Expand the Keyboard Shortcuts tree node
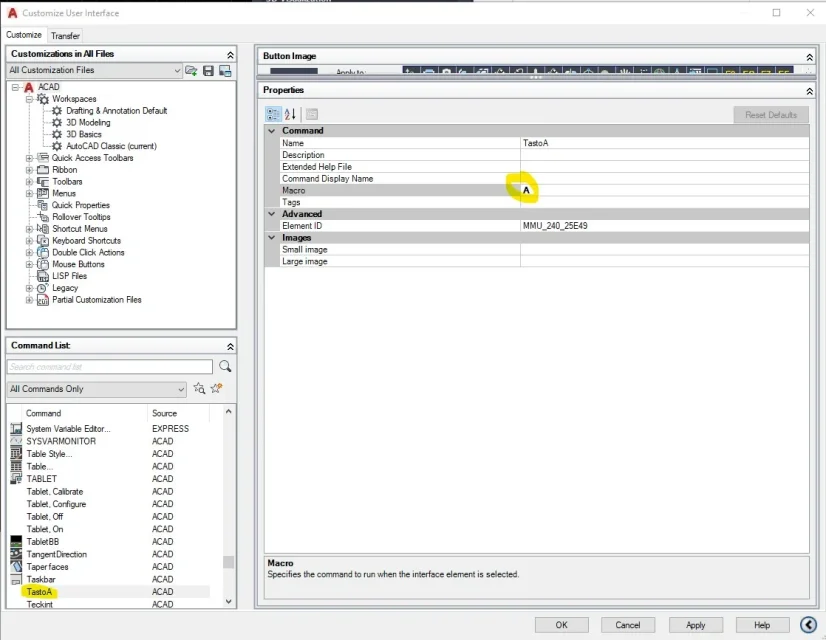This screenshot has width=826, height=640. 30,241
